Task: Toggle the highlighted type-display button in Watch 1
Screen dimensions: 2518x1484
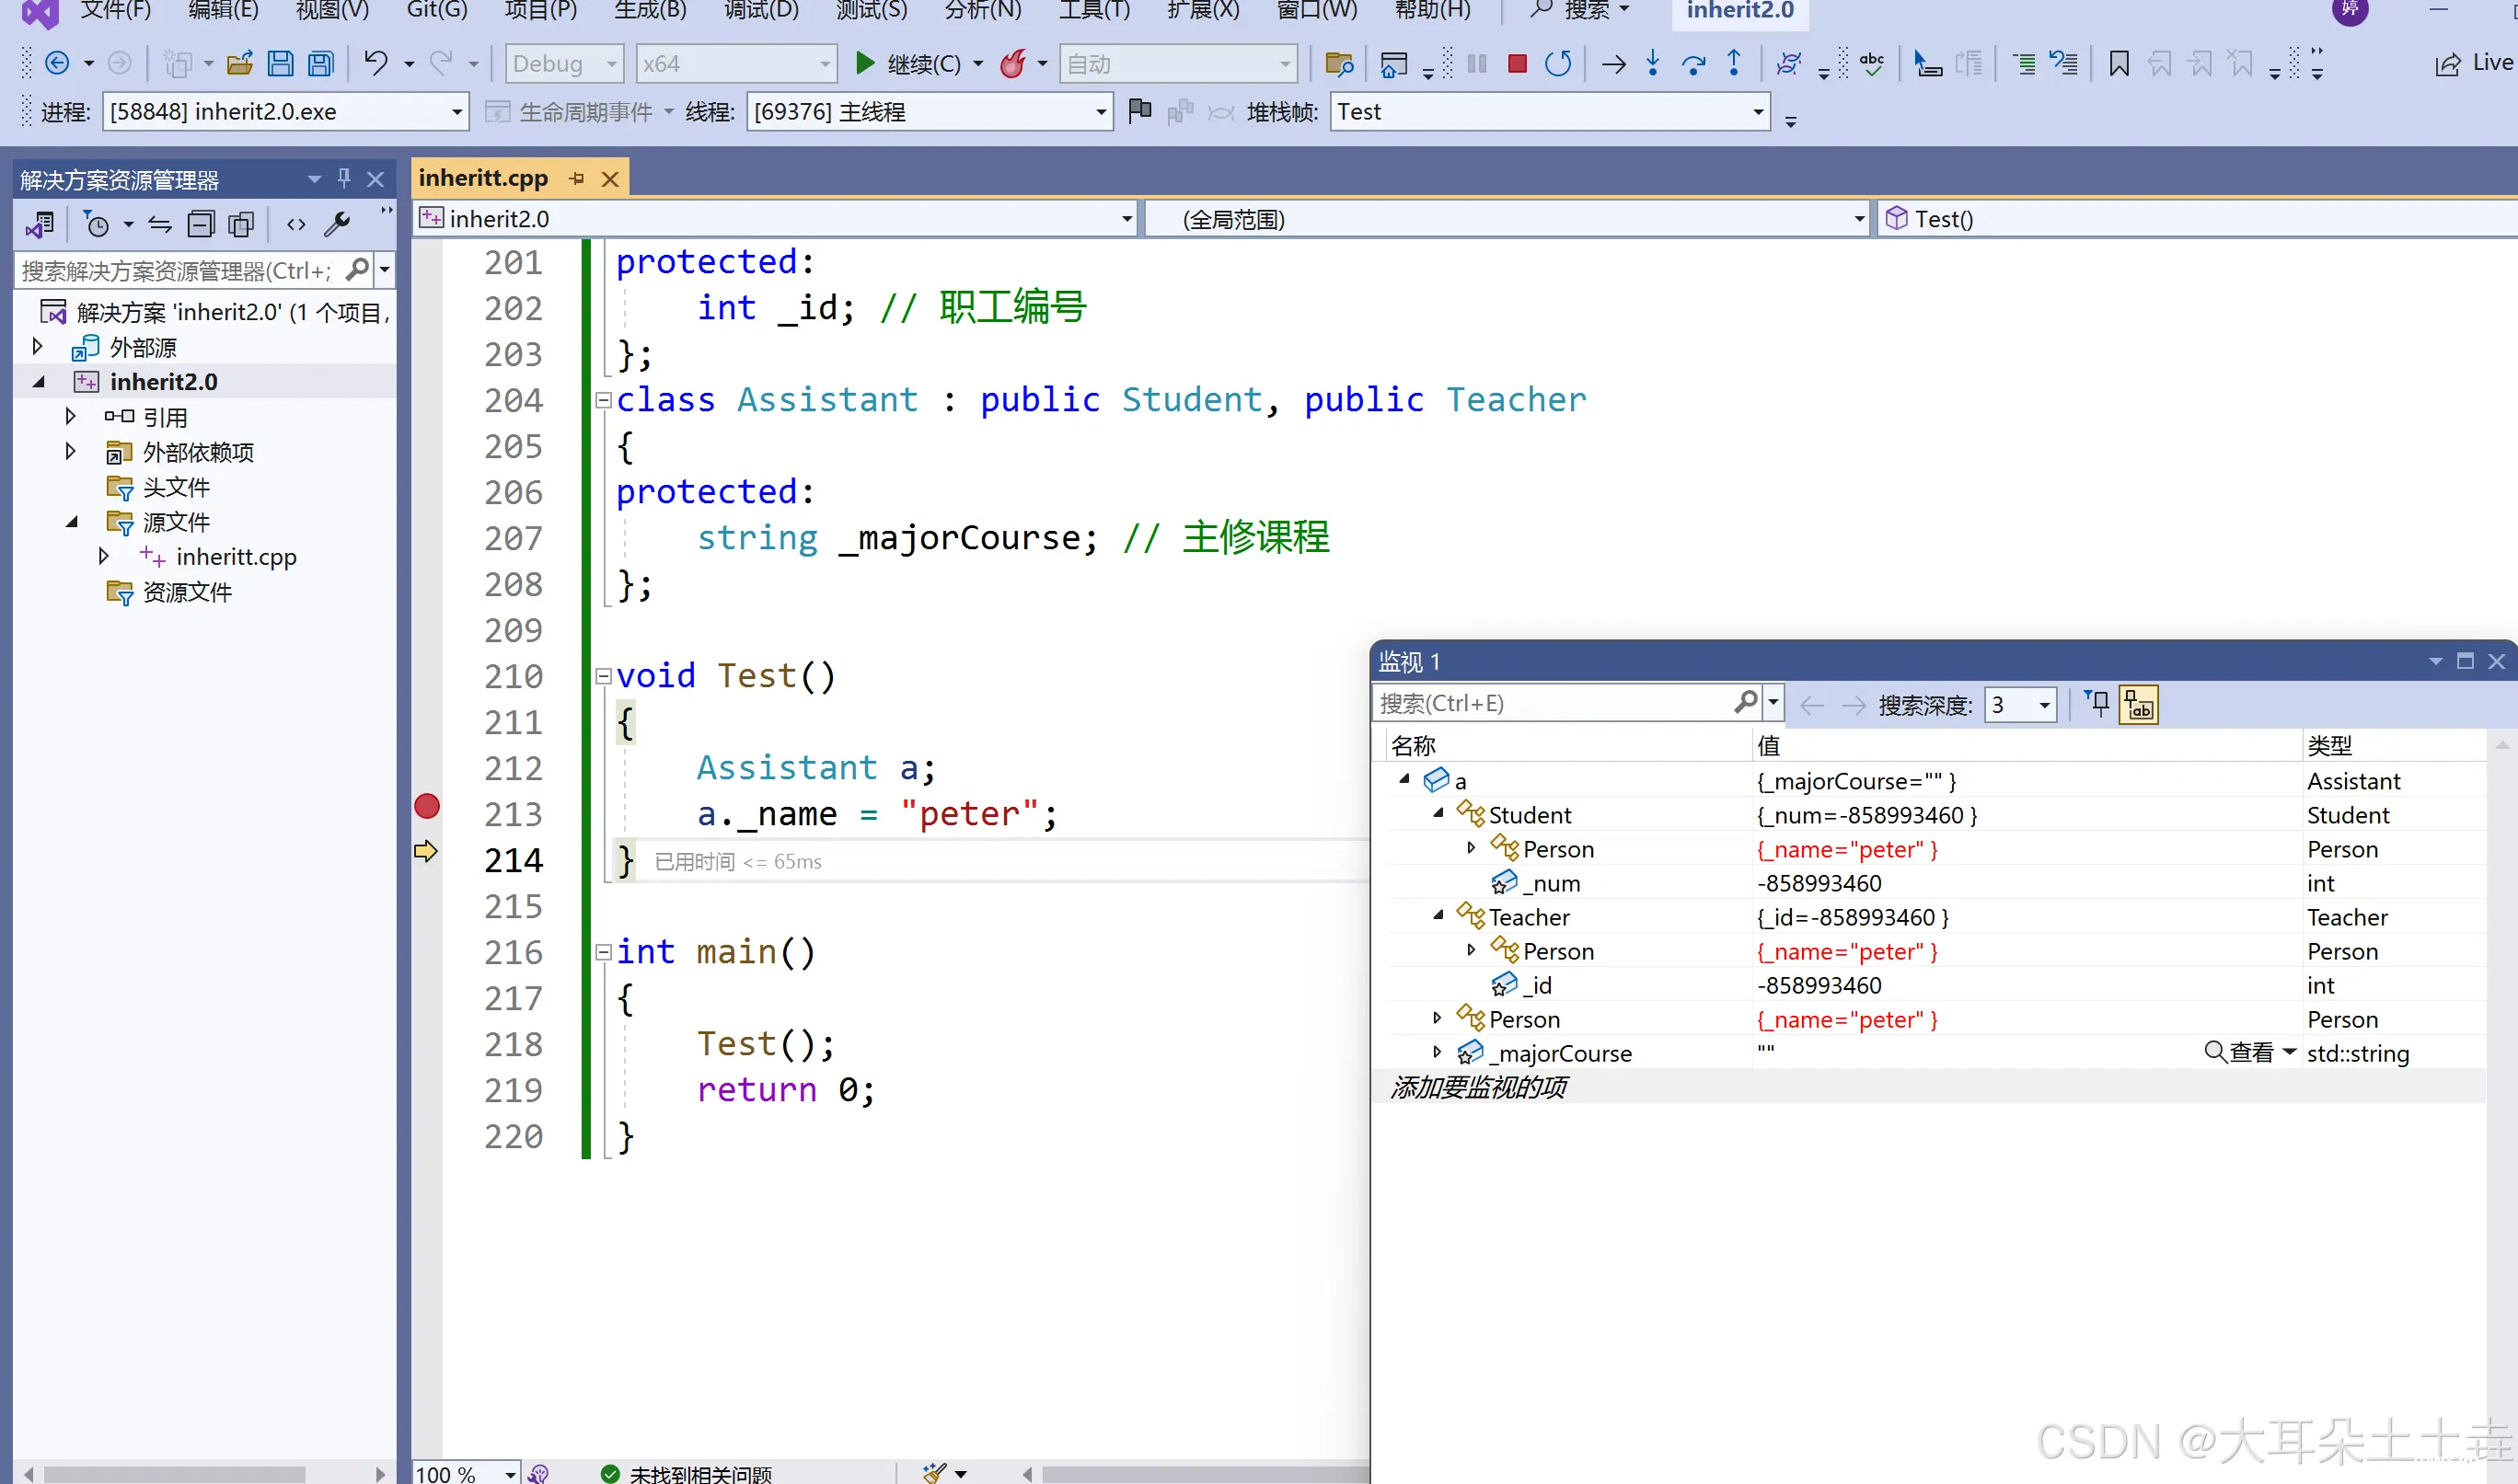Action: (x=2139, y=705)
